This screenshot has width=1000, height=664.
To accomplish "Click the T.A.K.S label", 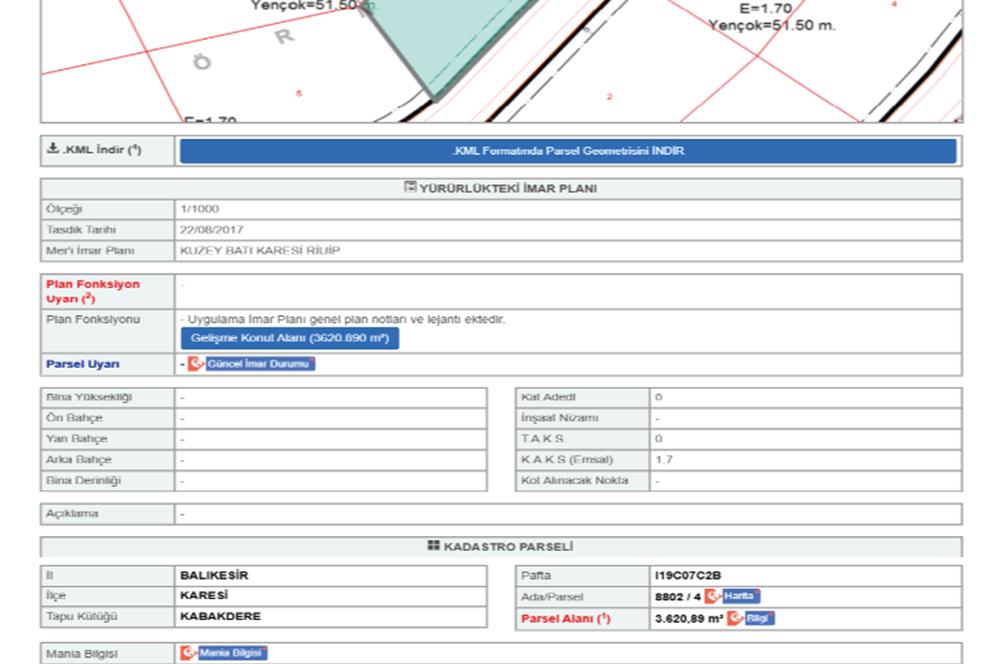I will click(543, 439).
